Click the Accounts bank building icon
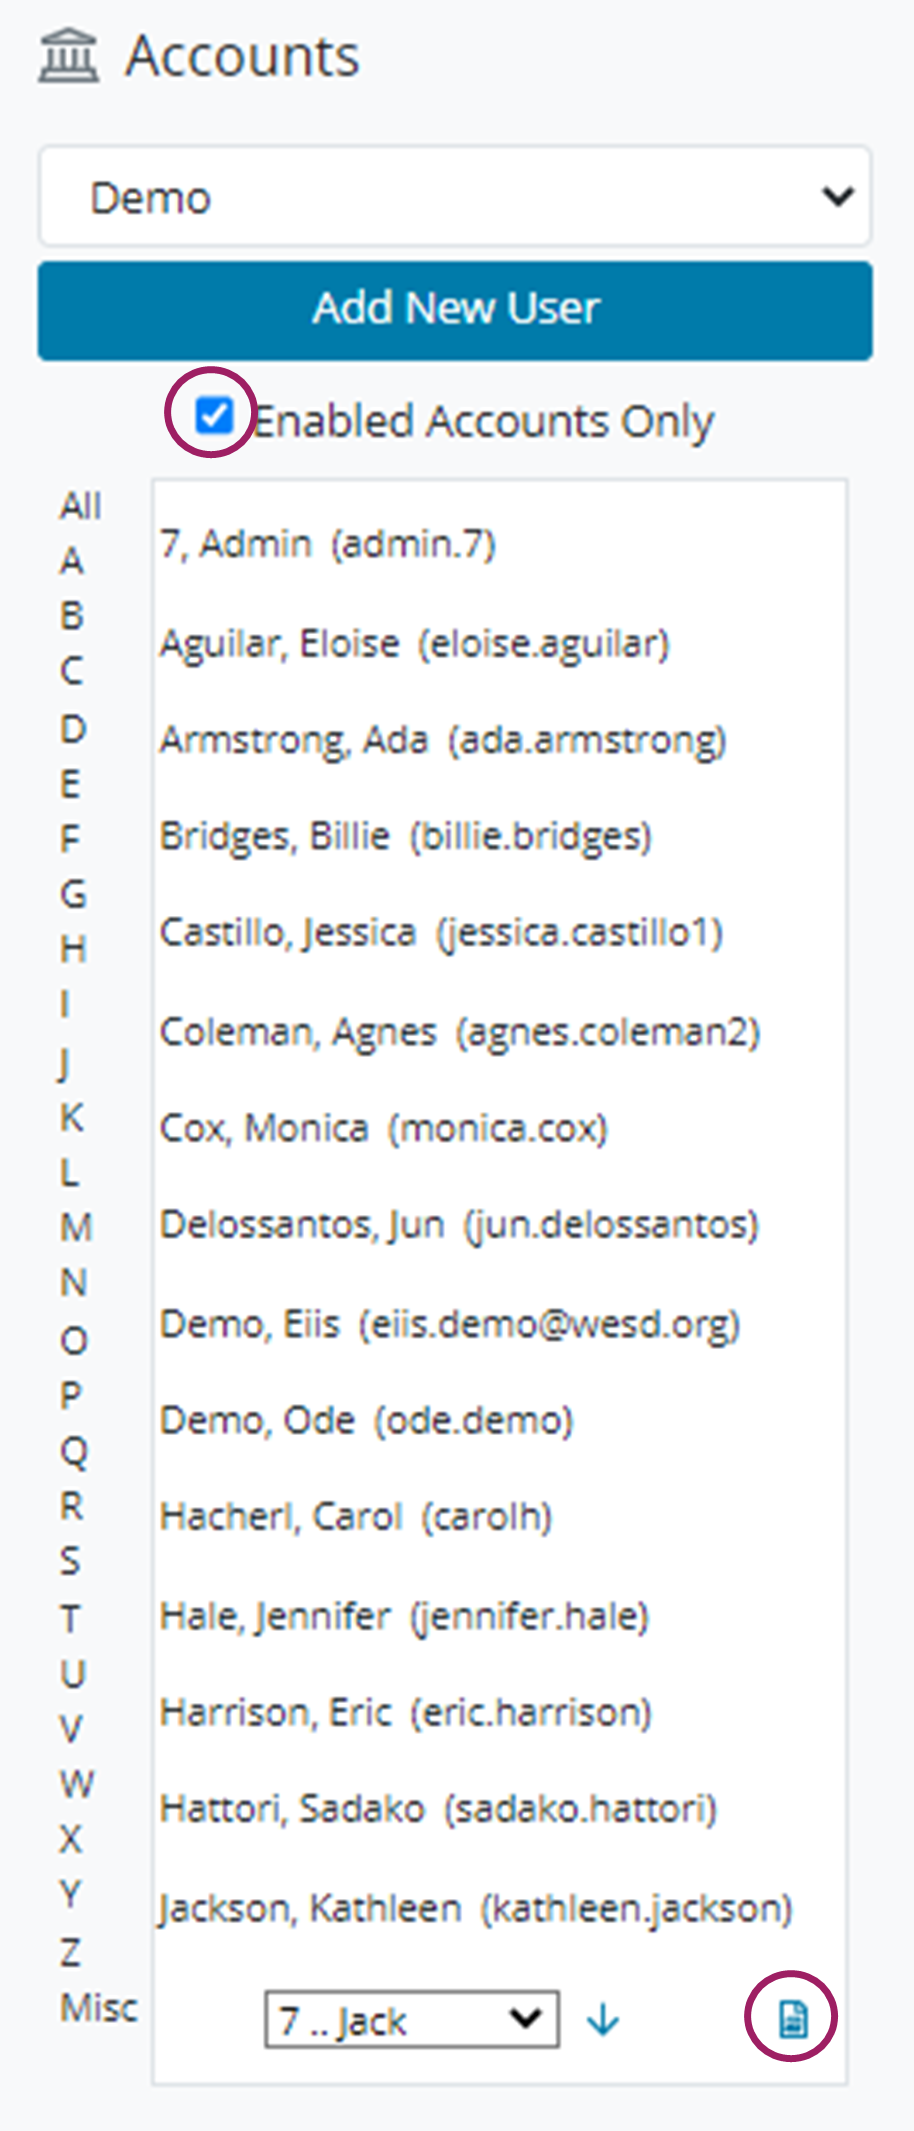 tap(68, 56)
